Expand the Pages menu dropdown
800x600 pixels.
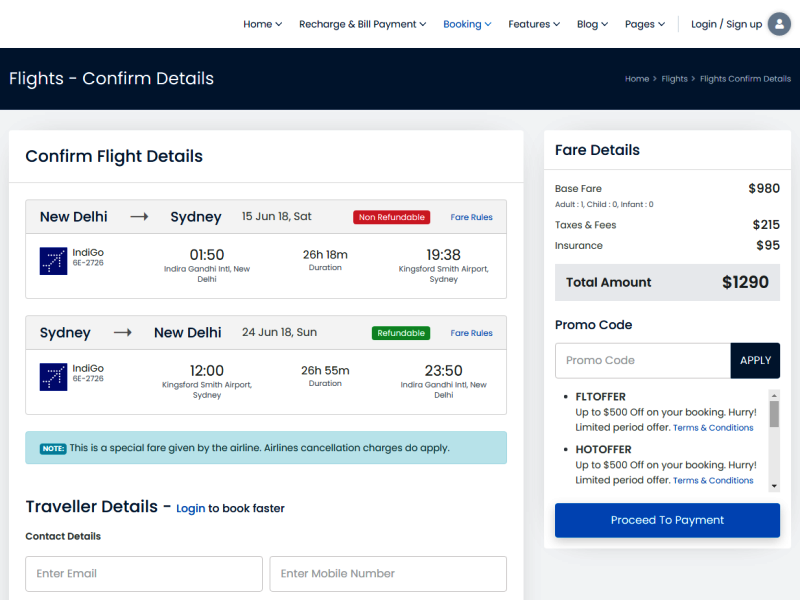(645, 24)
